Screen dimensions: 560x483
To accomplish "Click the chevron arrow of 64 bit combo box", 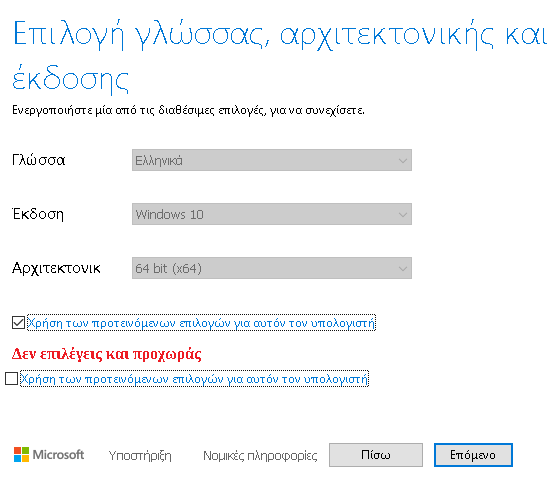I will [403, 269].
